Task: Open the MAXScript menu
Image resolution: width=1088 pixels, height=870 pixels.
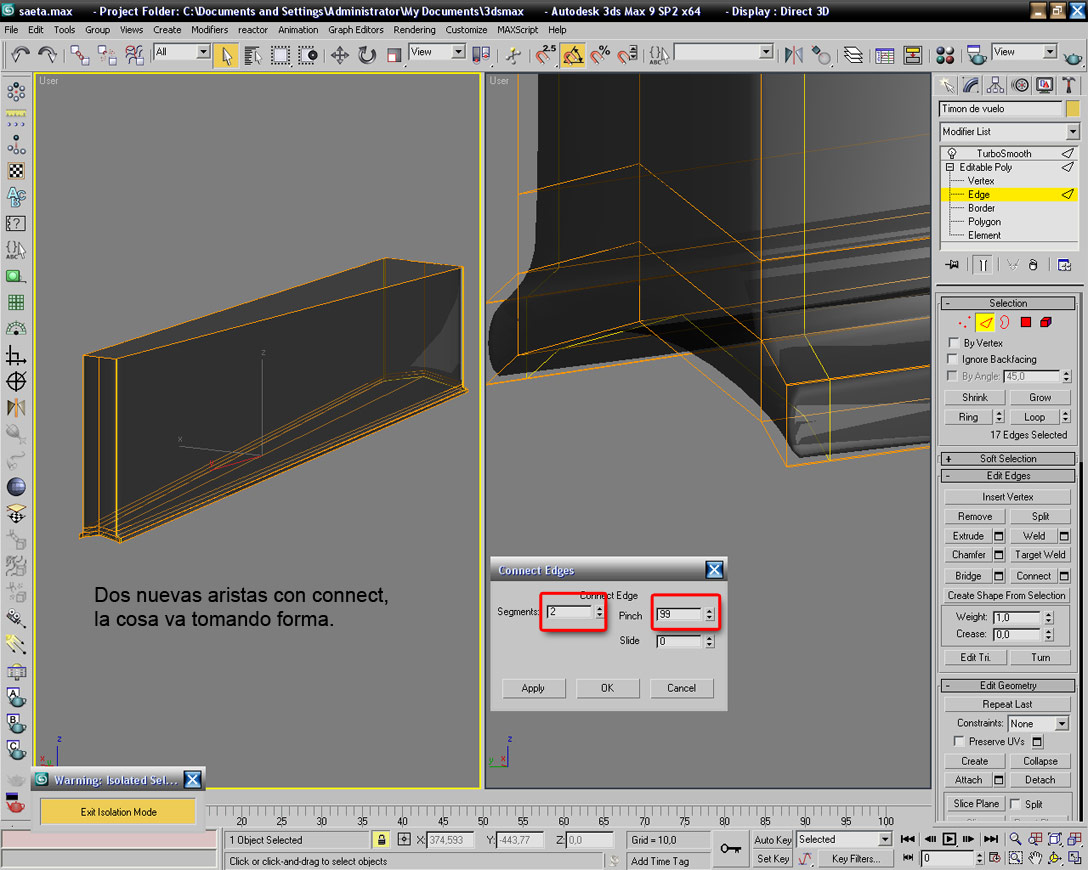Action: click(518, 30)
